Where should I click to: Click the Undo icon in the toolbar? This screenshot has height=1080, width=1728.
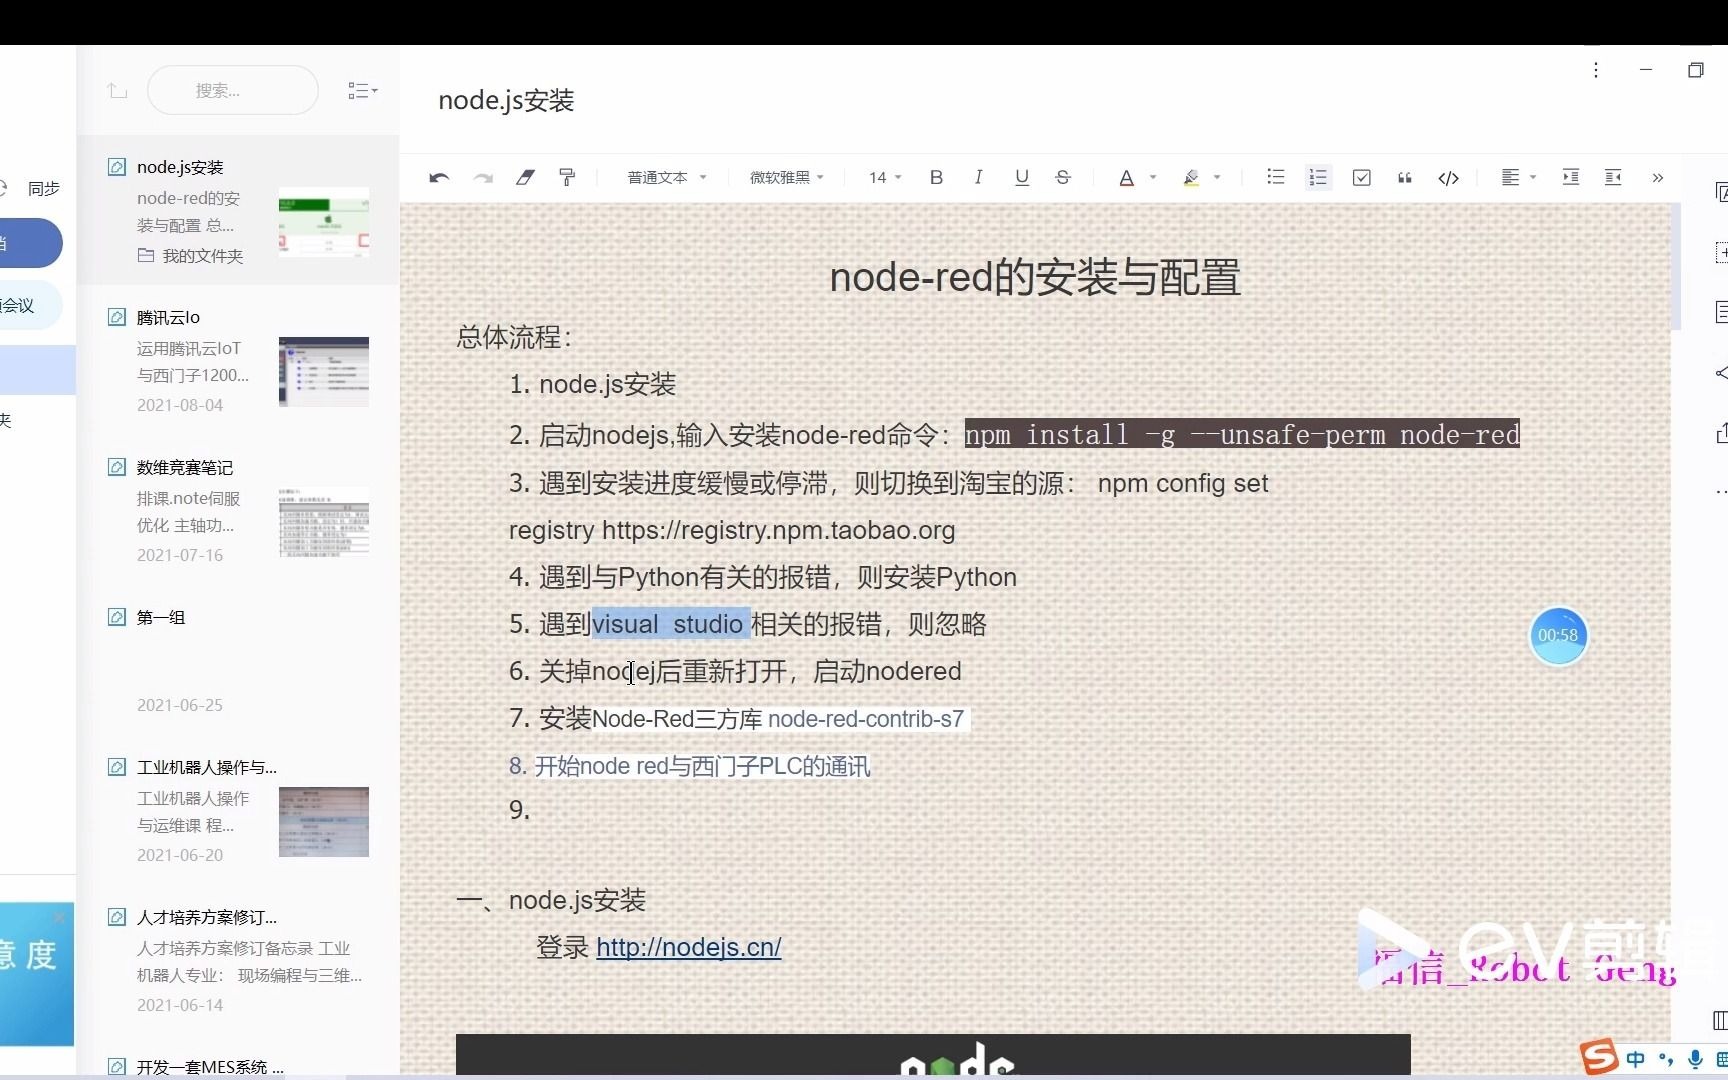point(438,177)
